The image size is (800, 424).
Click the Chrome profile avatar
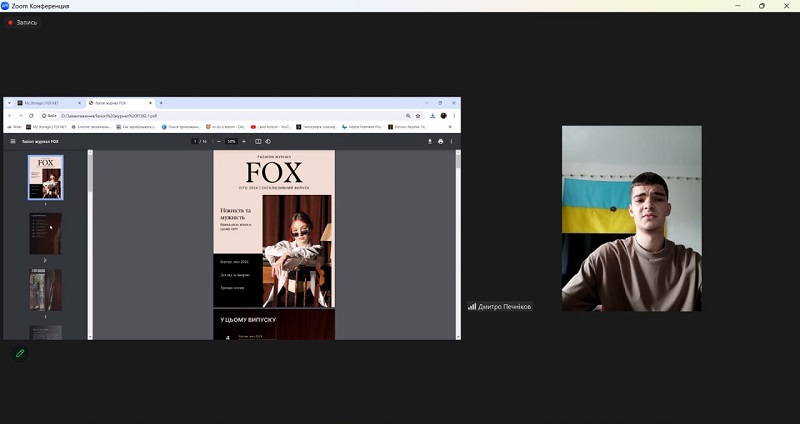(443, 116)
